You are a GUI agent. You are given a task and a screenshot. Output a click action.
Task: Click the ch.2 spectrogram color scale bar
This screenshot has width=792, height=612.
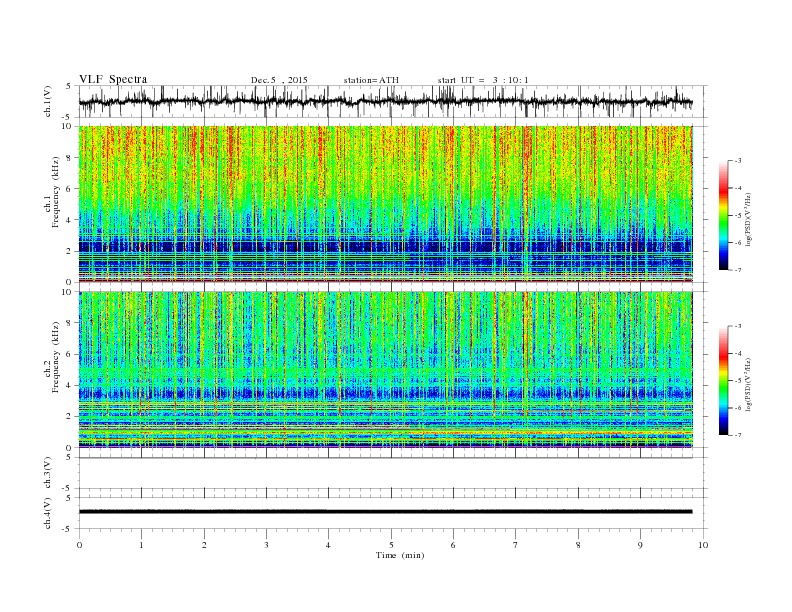pyautogui.click(x=723, y=380)
